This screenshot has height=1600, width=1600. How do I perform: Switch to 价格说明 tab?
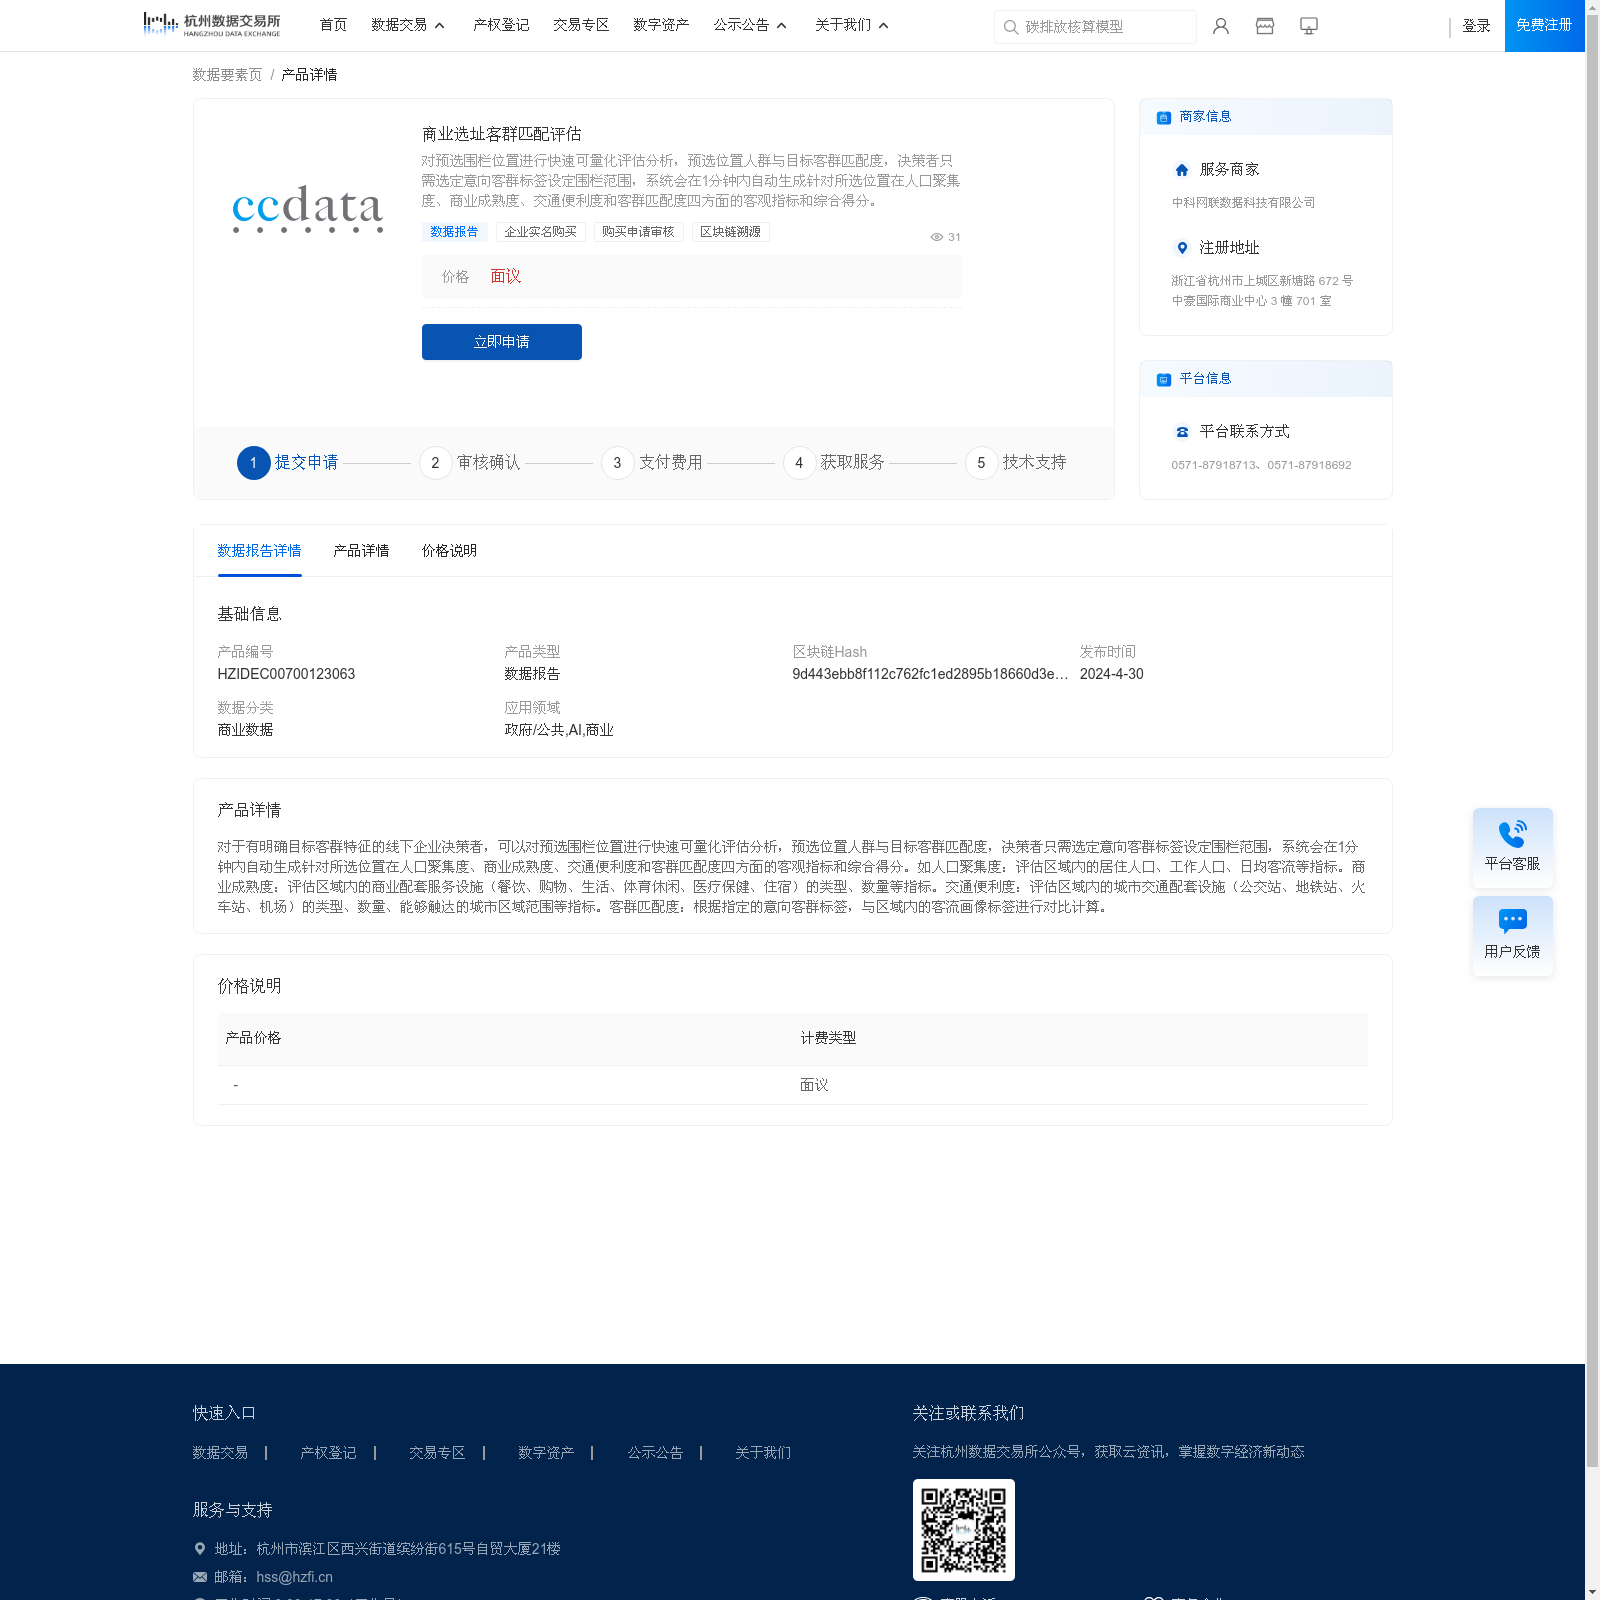click(449, 551)
